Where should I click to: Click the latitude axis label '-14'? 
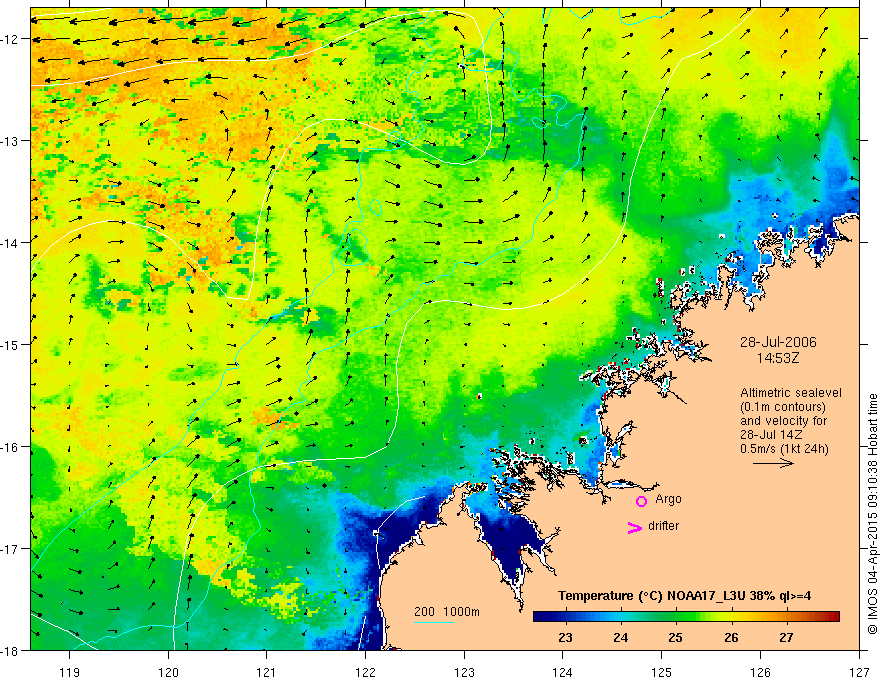(10, 242)
